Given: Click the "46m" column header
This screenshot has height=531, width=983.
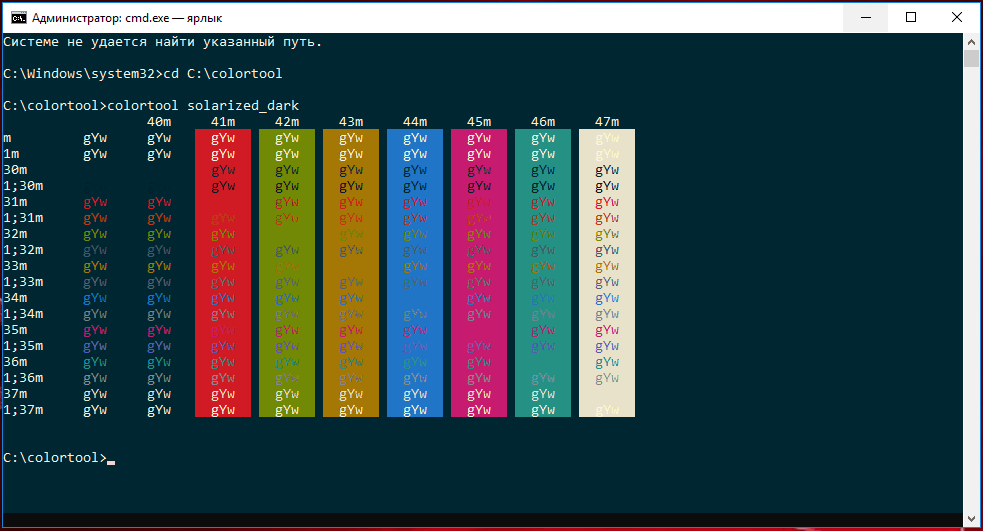Looking at the screenshot, I should tap(542, 122).
